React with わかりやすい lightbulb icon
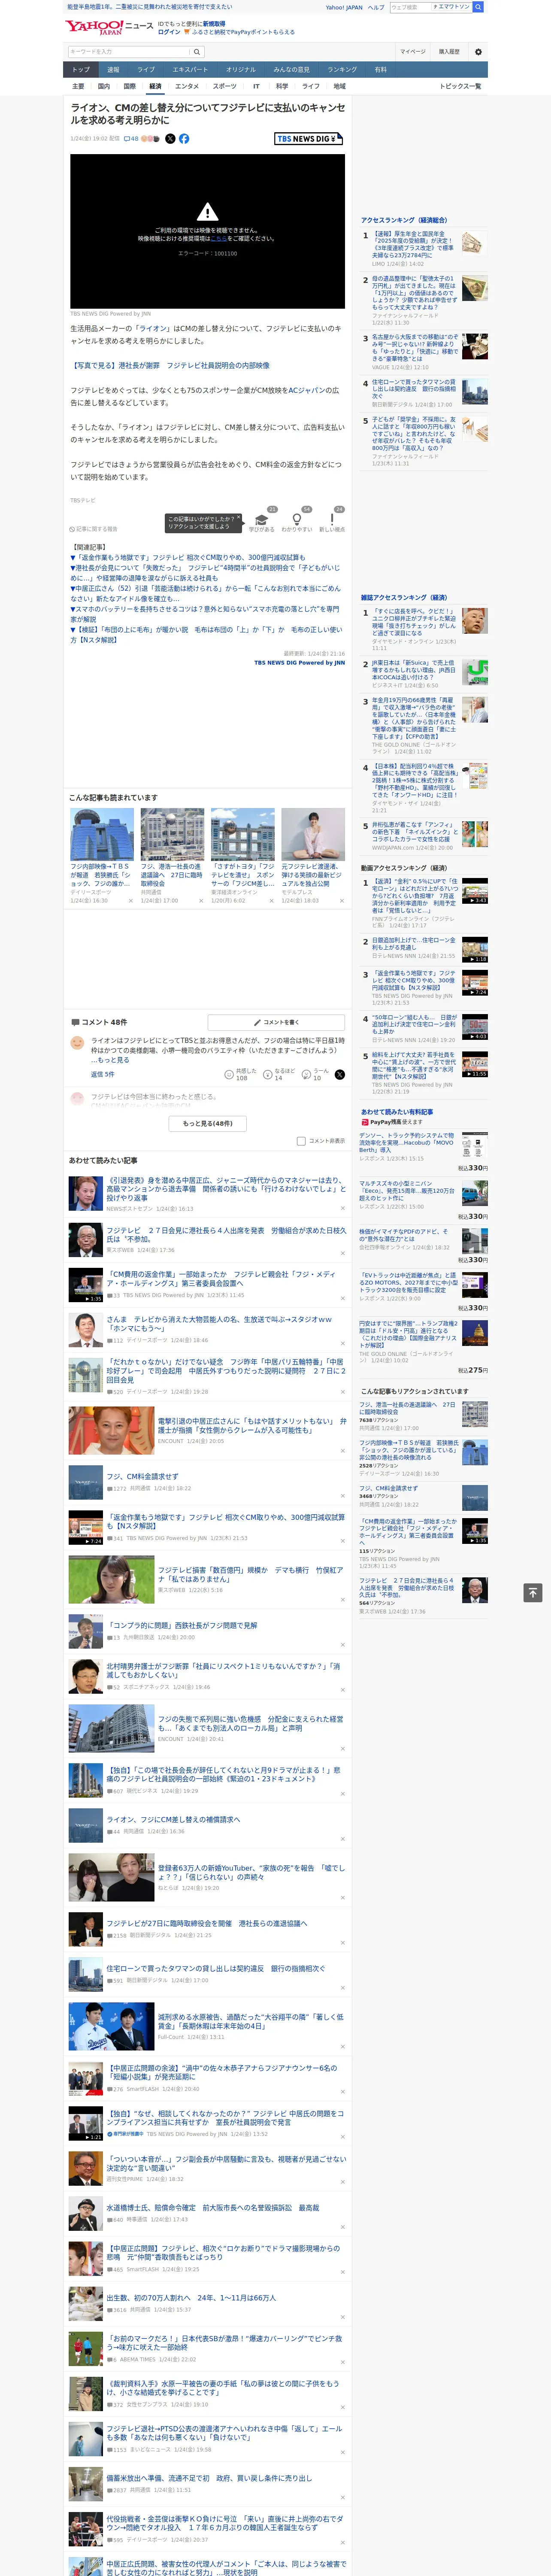 pyautogui.click(x=297, y=519)
